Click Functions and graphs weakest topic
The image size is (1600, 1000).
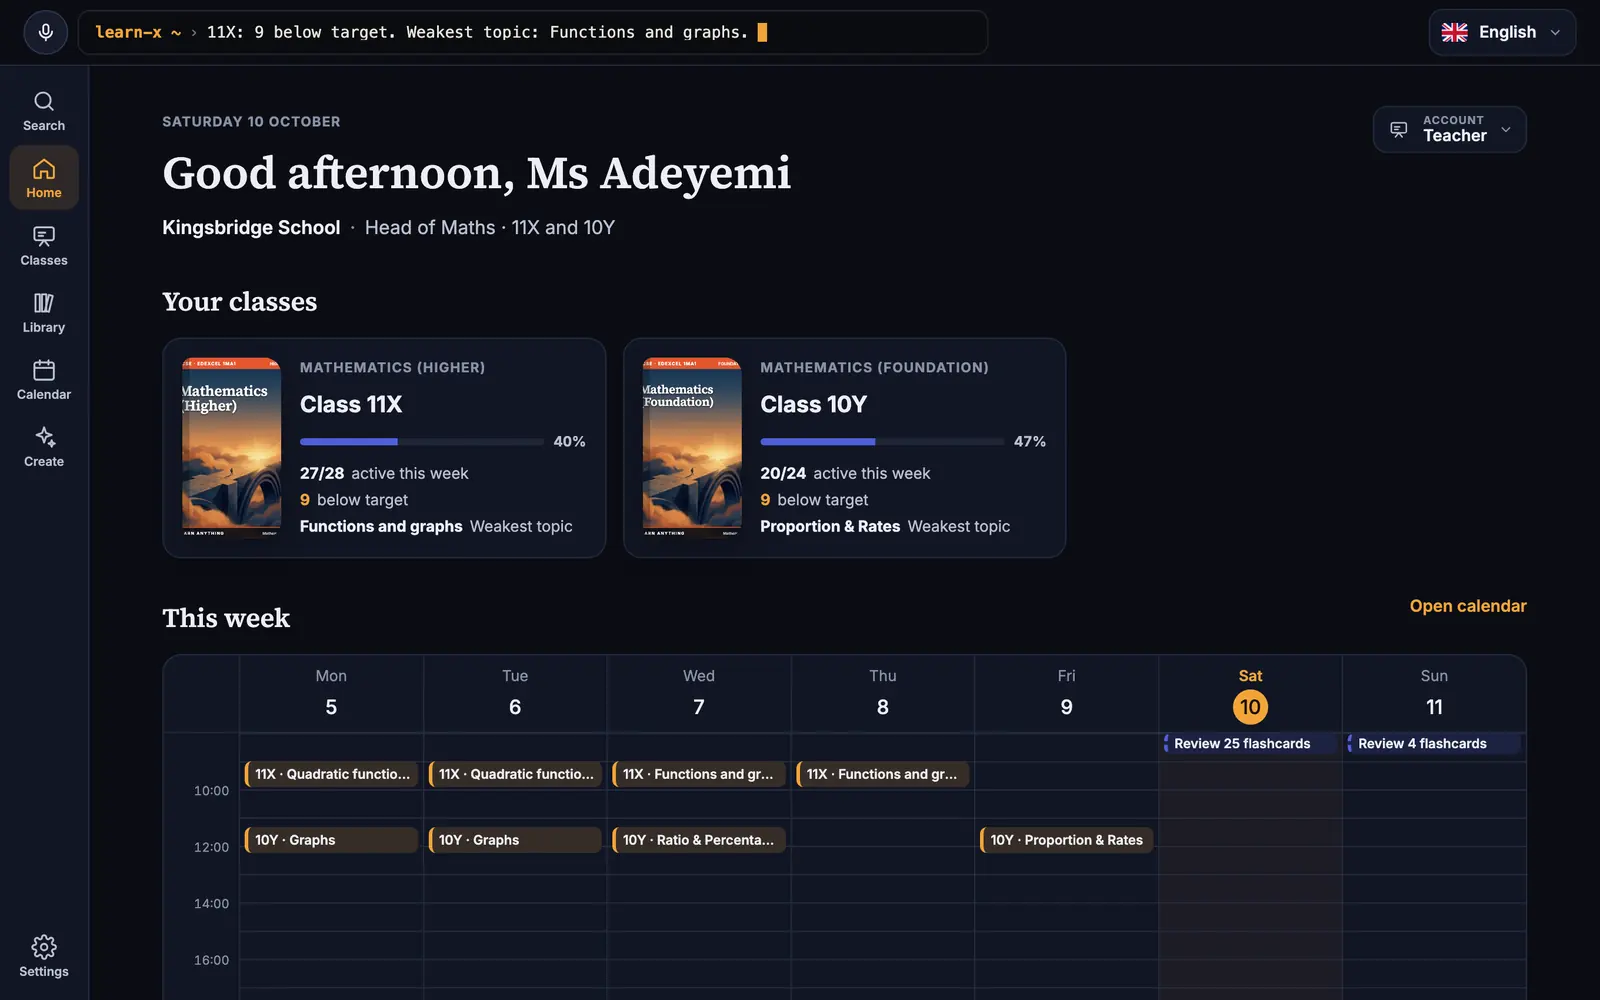pos(381,526)
